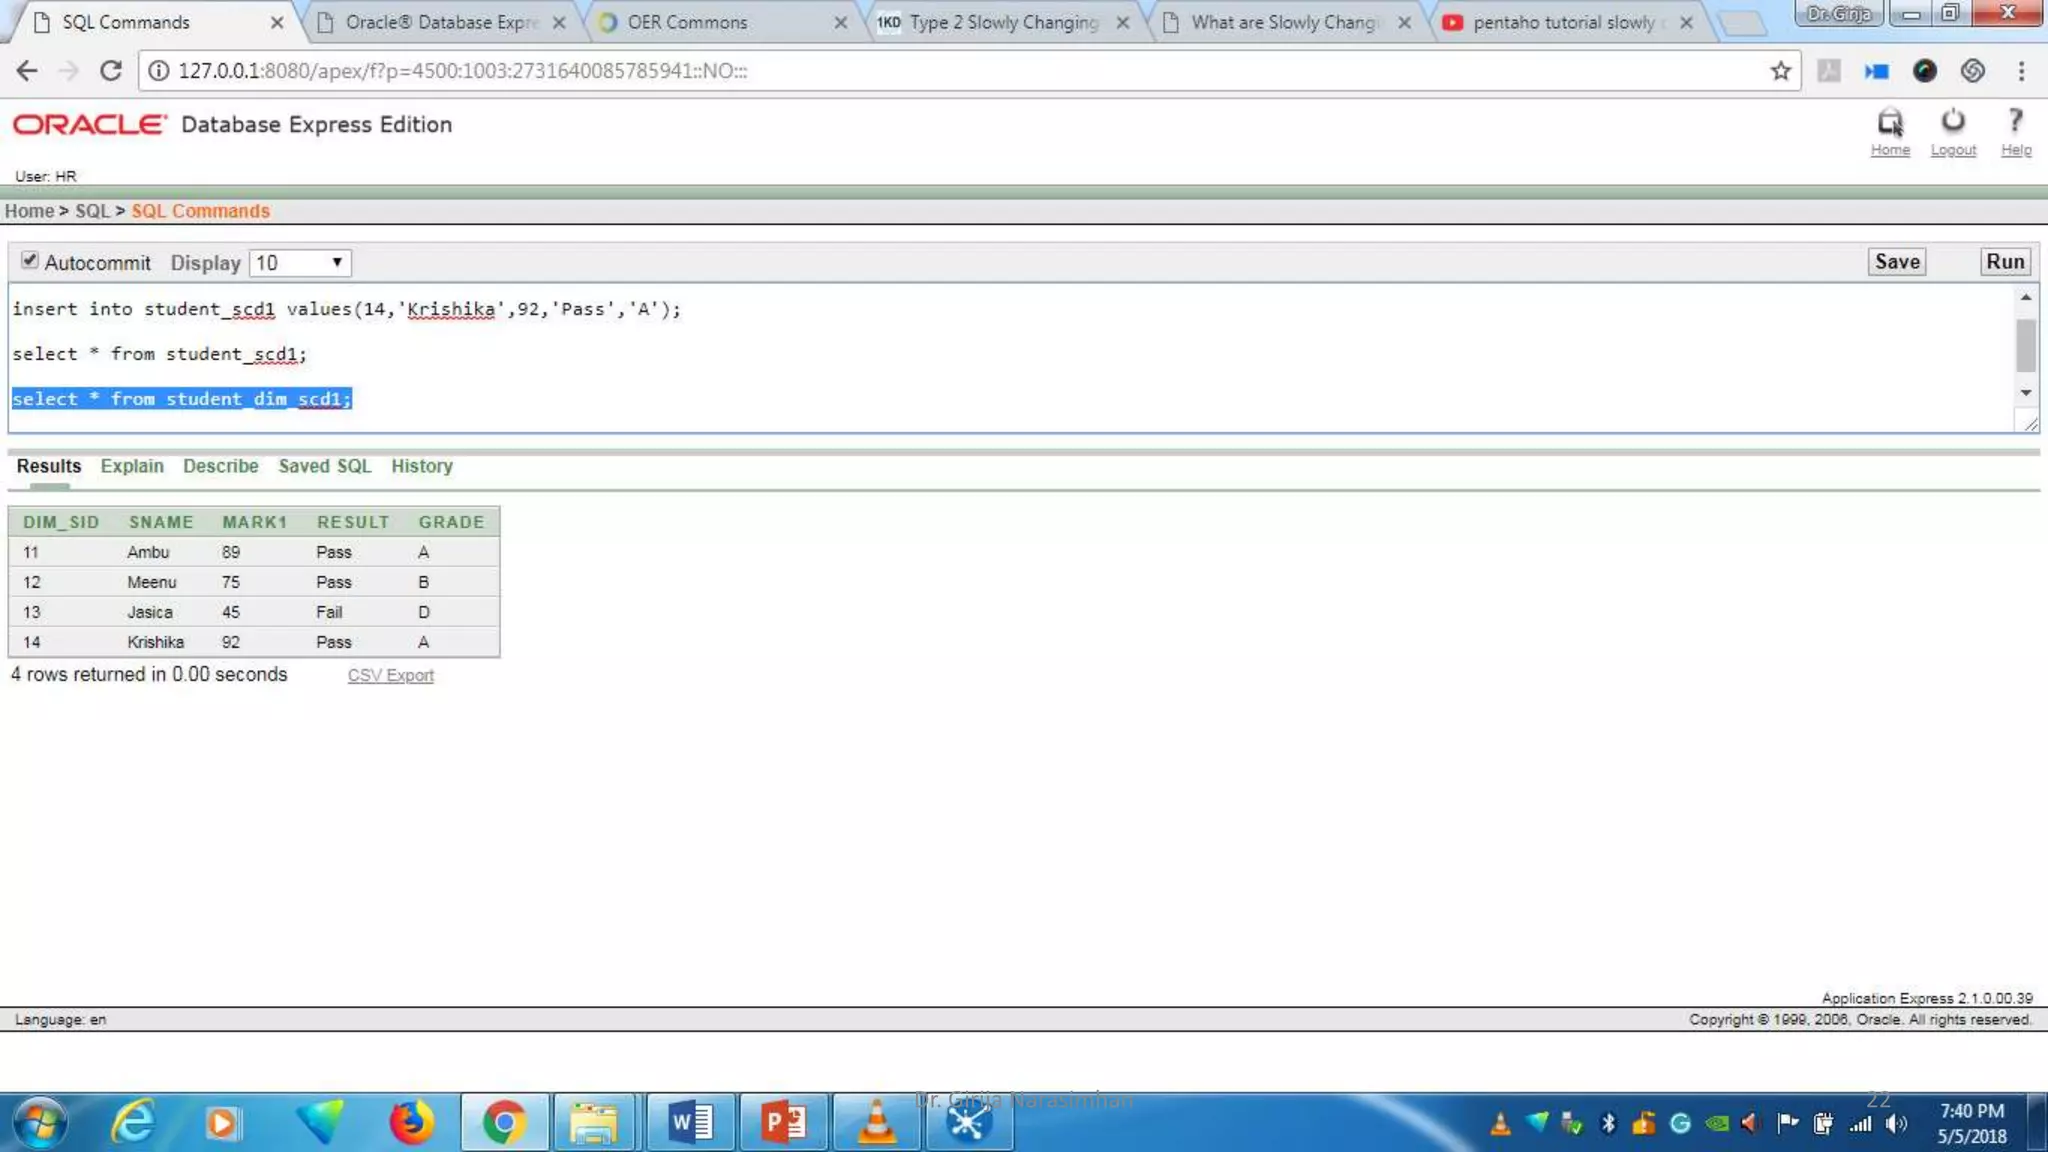Open the History tab
This screenshot has width=2048, height=1152.
click(421, 466)
